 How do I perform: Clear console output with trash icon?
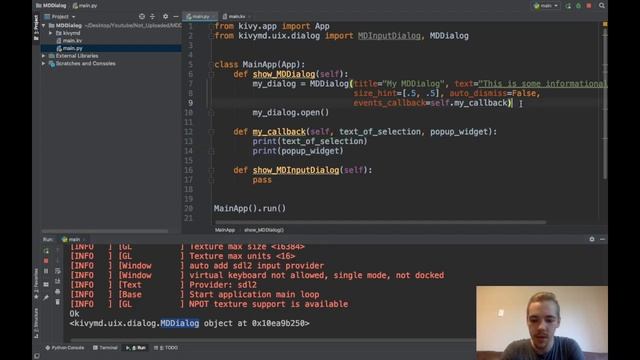coord(58,302)
